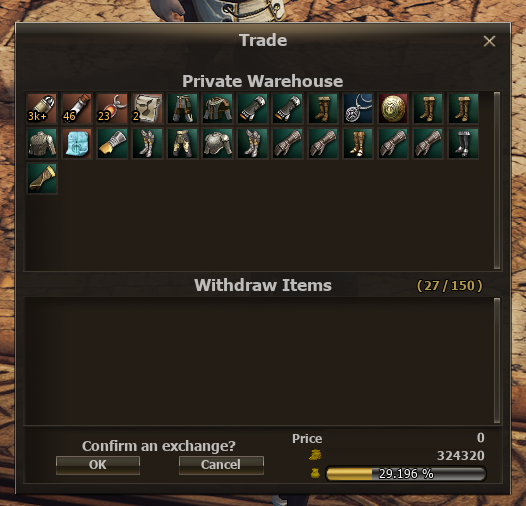This screenshot has height=506, width=526.
Task: Pick the golden boots in second row
Action: click(x=358, y=143)
